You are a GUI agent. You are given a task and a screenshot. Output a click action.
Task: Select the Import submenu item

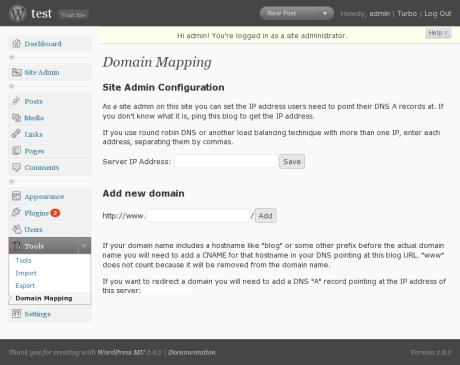click(x=26, y=273)
